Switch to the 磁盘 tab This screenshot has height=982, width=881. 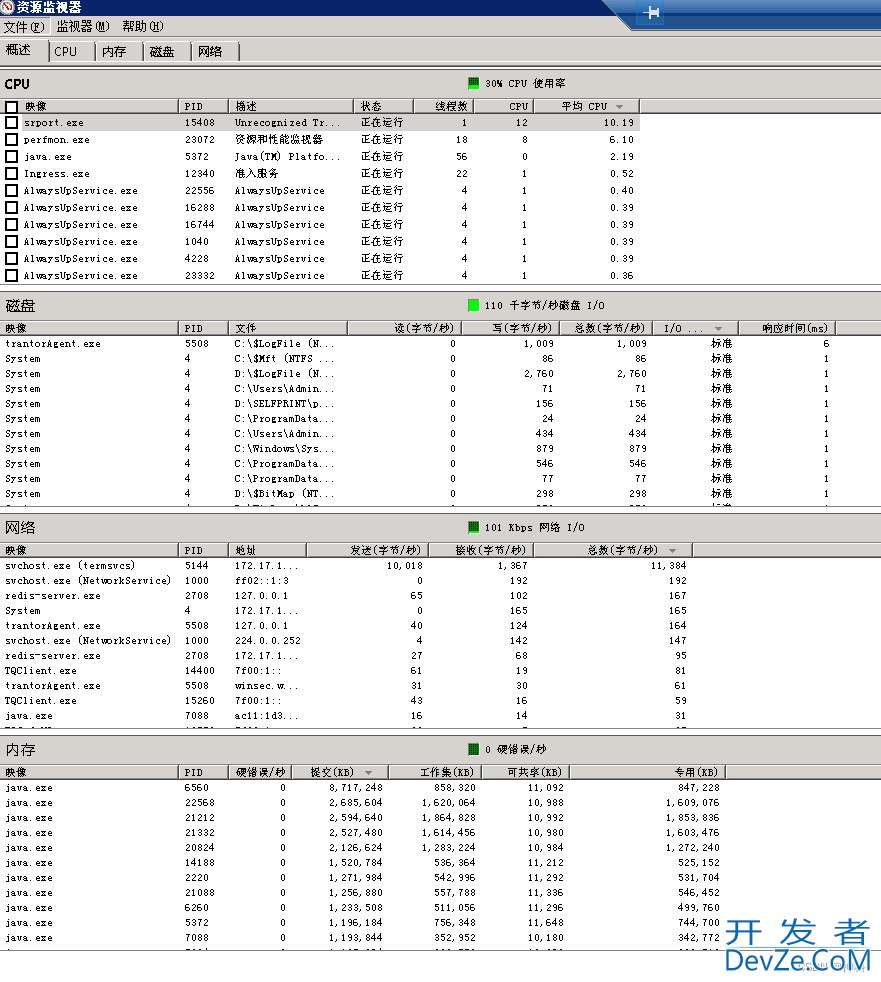pos(167,51)
